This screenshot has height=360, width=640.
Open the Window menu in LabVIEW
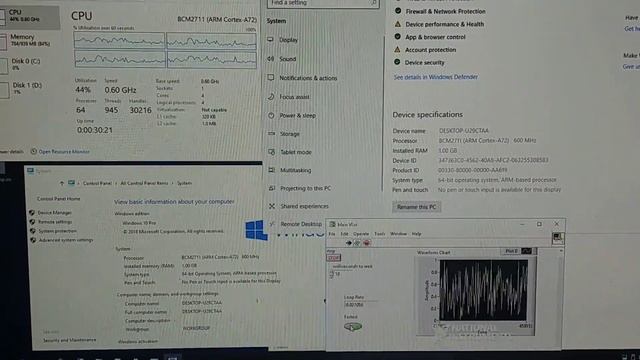398,234
